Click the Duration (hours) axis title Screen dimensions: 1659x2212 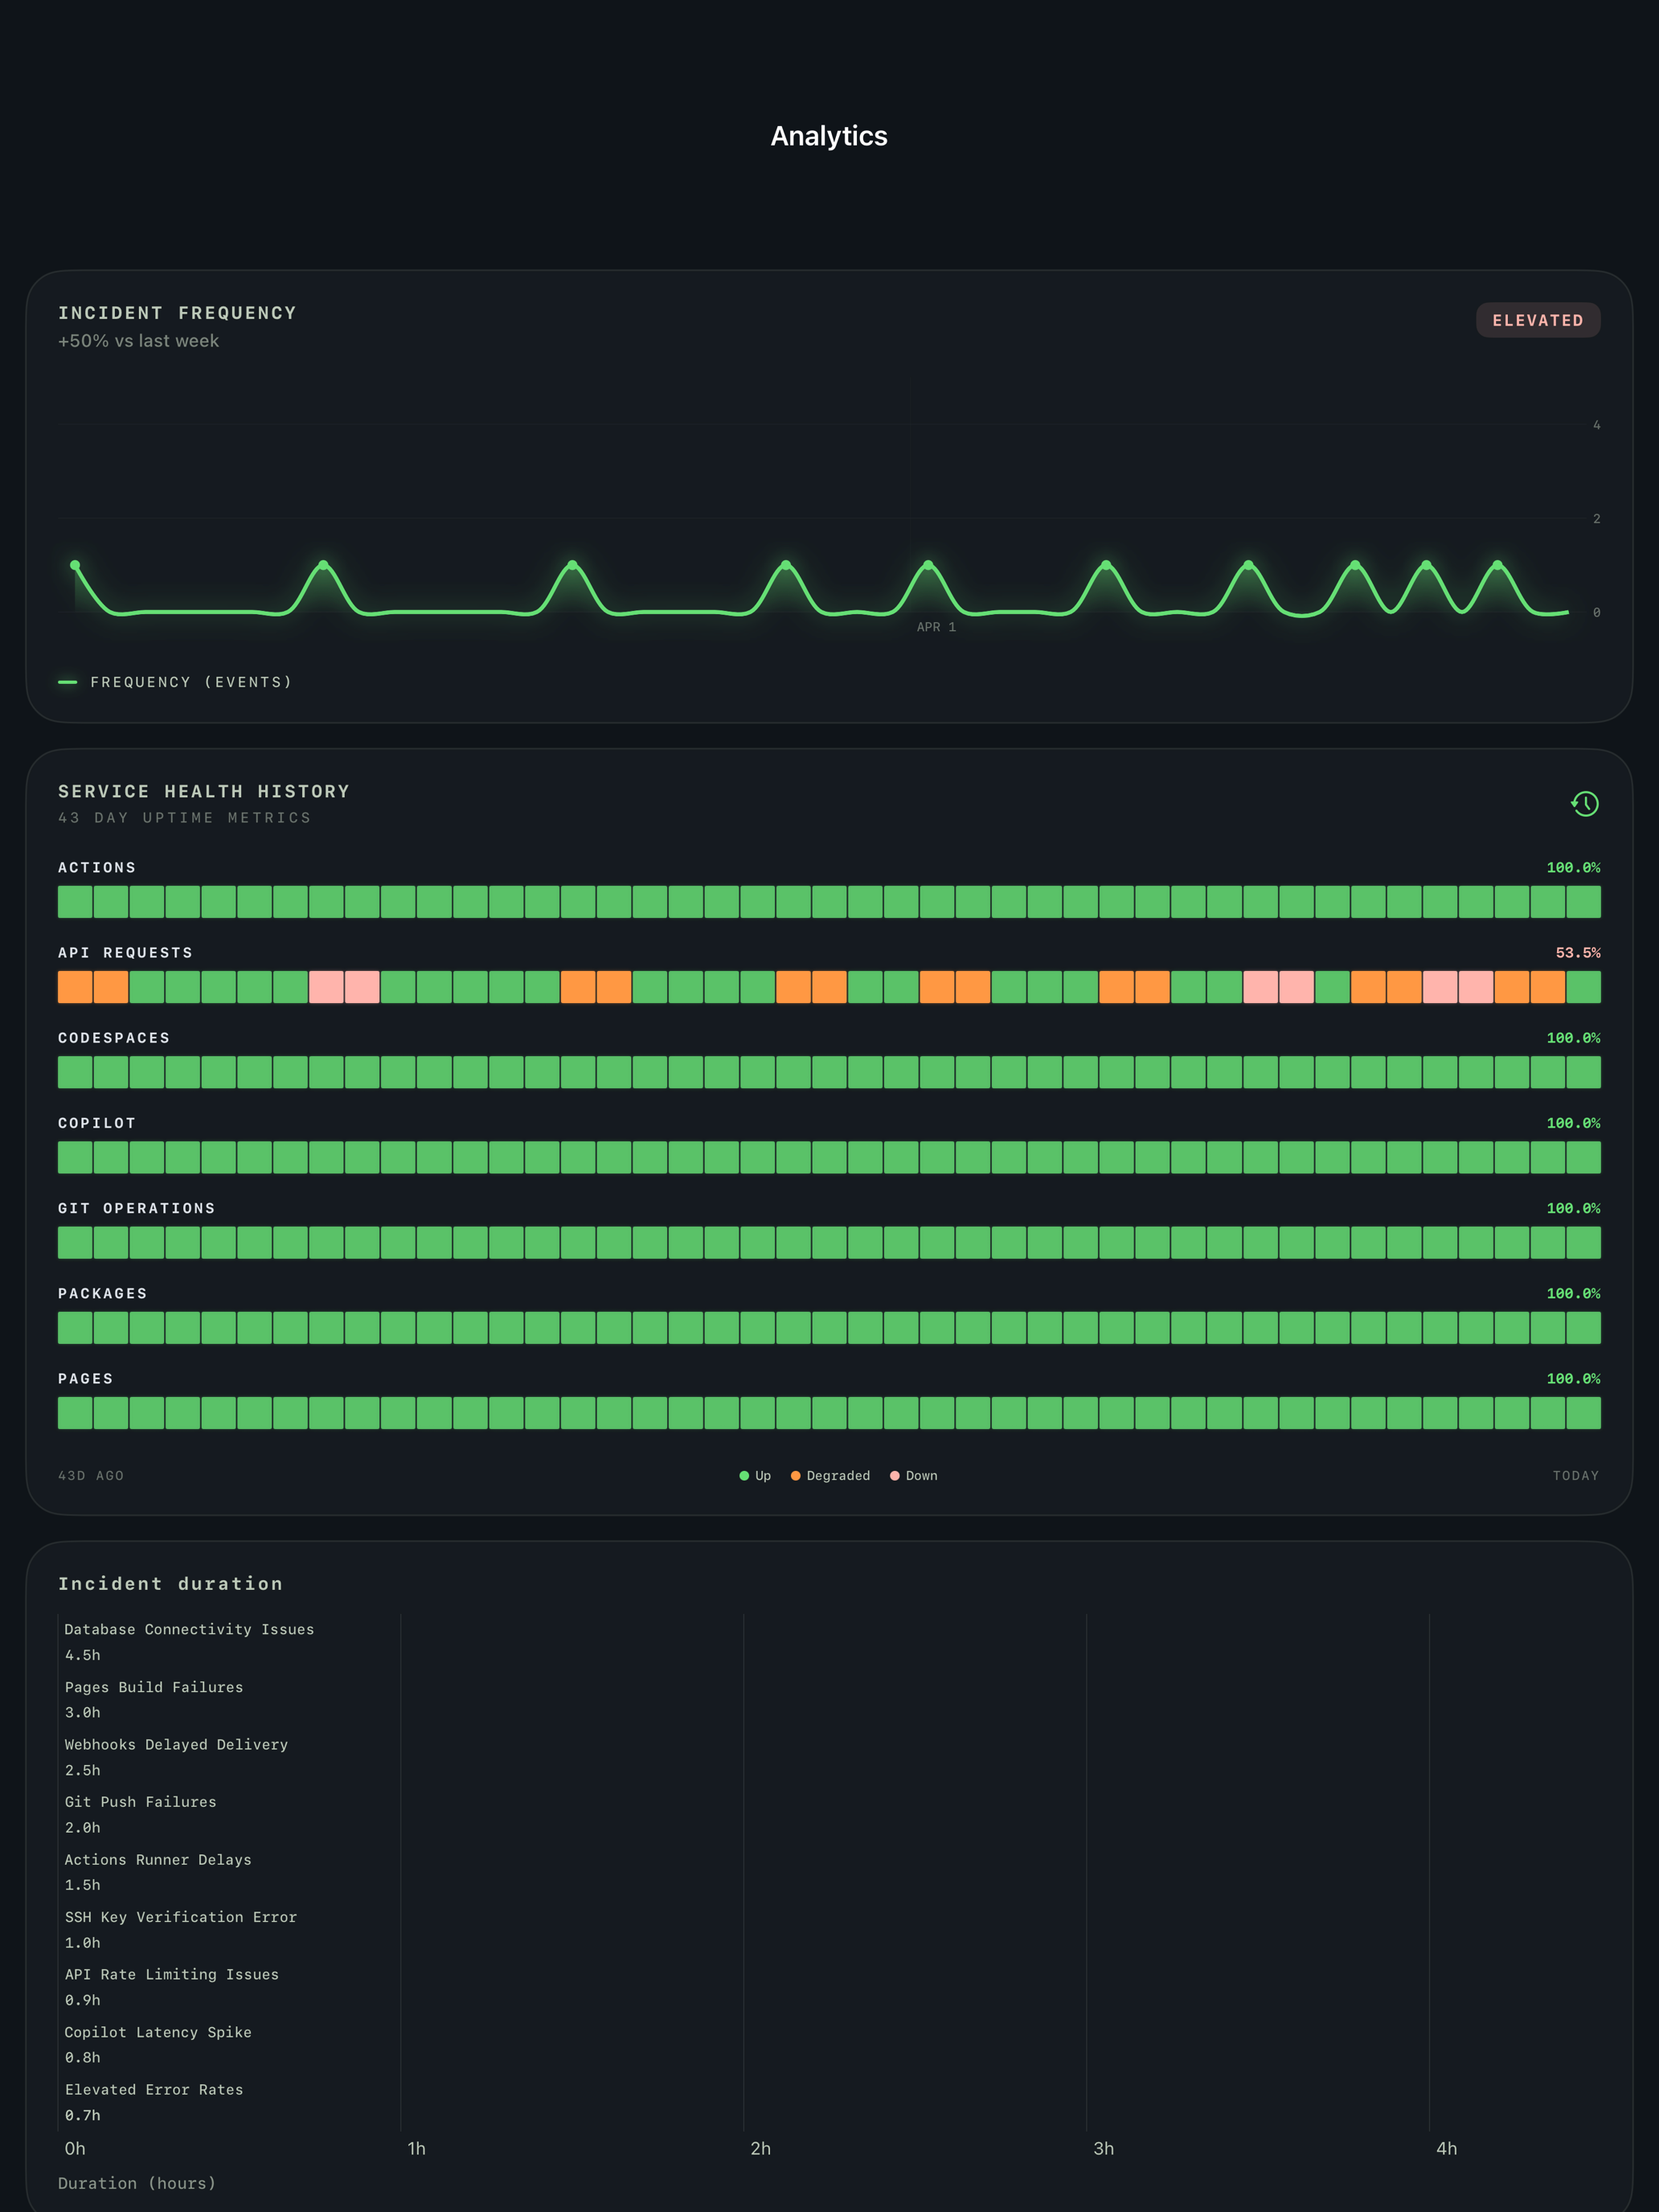click(x=137, y=2183)
